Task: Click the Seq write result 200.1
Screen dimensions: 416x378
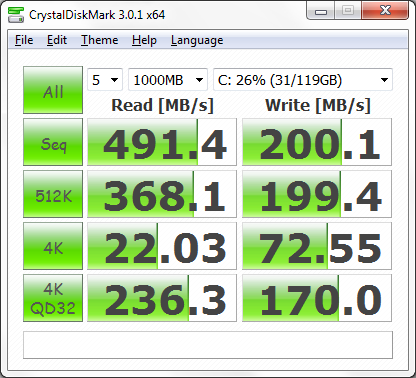Action: point(317,142)
